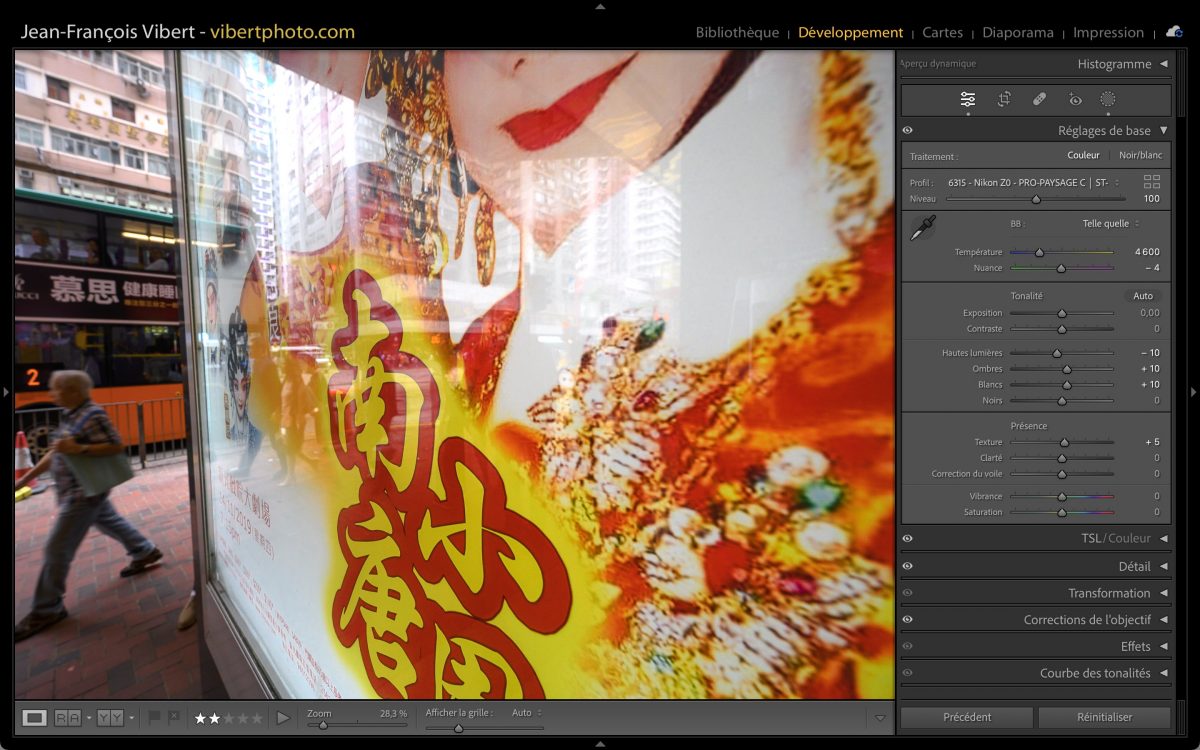Select the Edit sliders tool icon
This screenshot has width=1200, height=750.
(968, 99)
